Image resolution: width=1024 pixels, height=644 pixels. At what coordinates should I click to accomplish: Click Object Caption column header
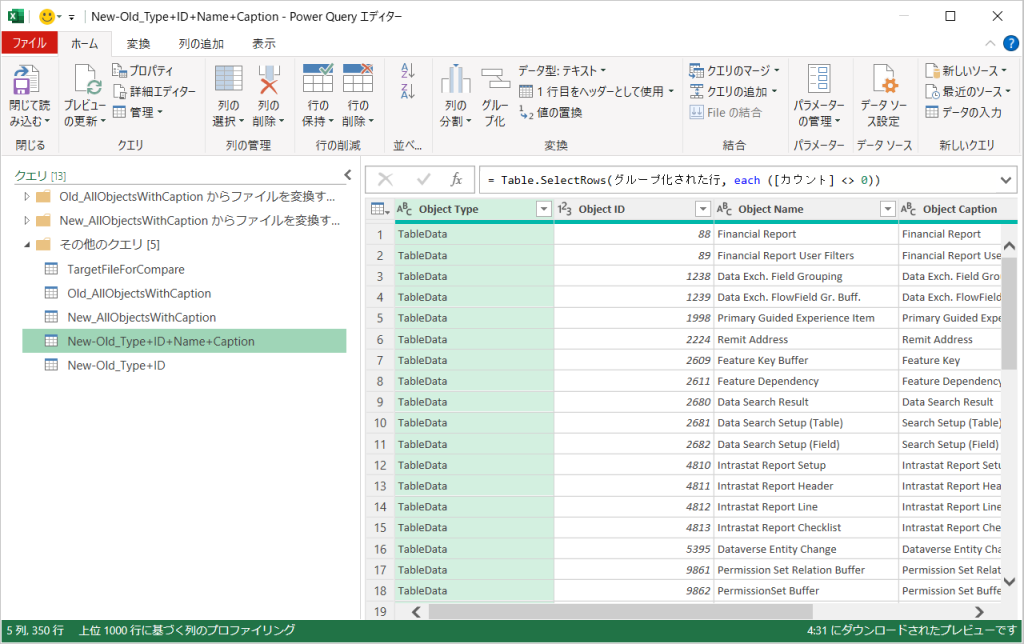point(957,209)
